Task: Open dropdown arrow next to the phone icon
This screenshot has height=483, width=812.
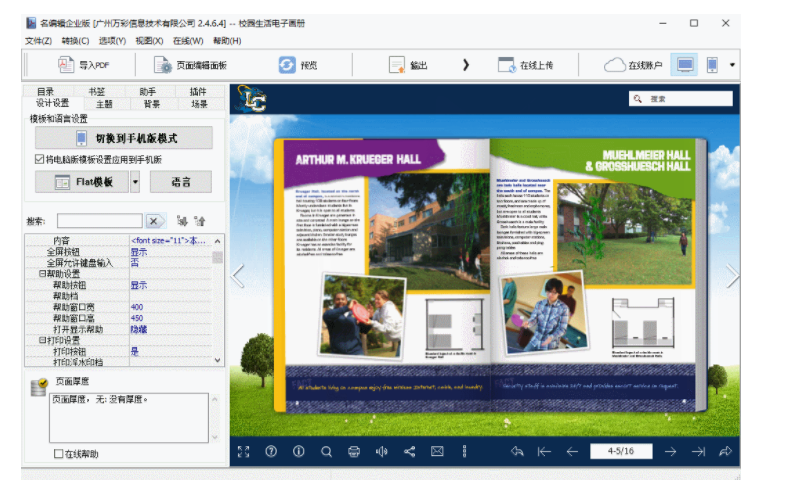Action: click(733, 65)
